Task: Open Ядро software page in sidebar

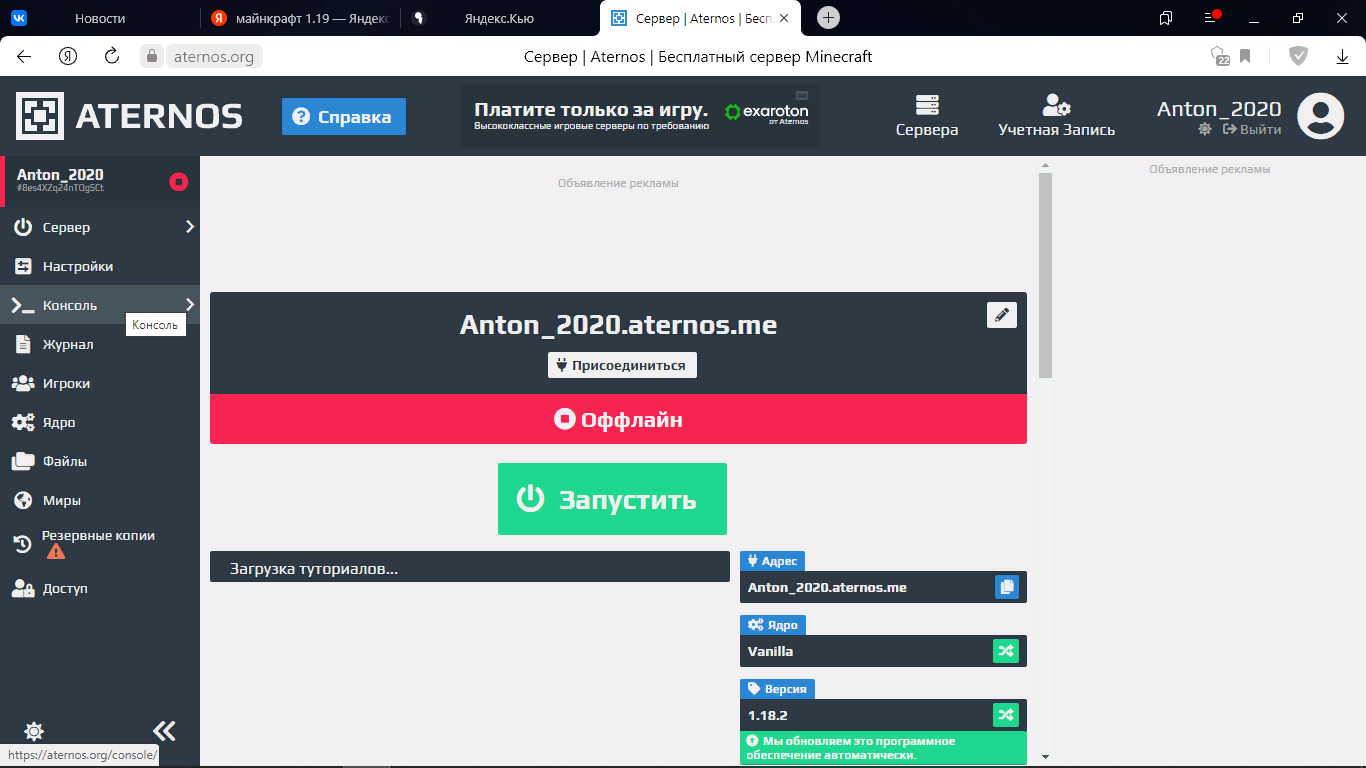Action: click(x=100, y=422)
